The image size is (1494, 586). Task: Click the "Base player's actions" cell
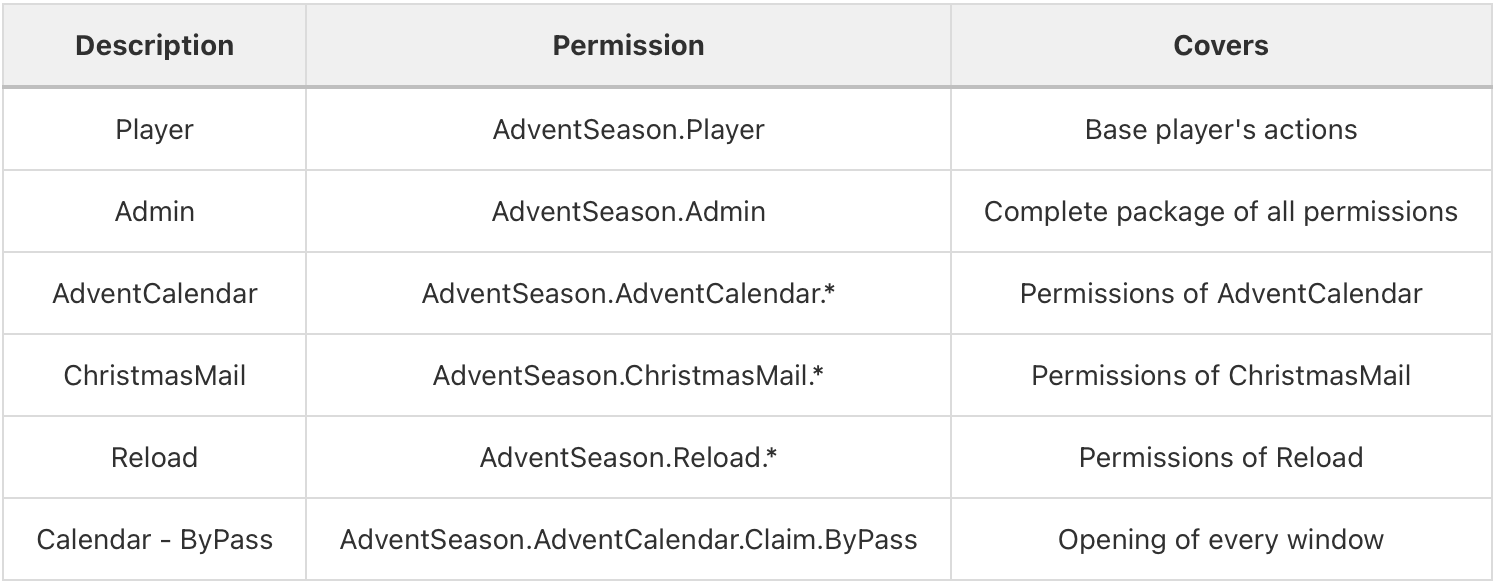click(1220, 130)
